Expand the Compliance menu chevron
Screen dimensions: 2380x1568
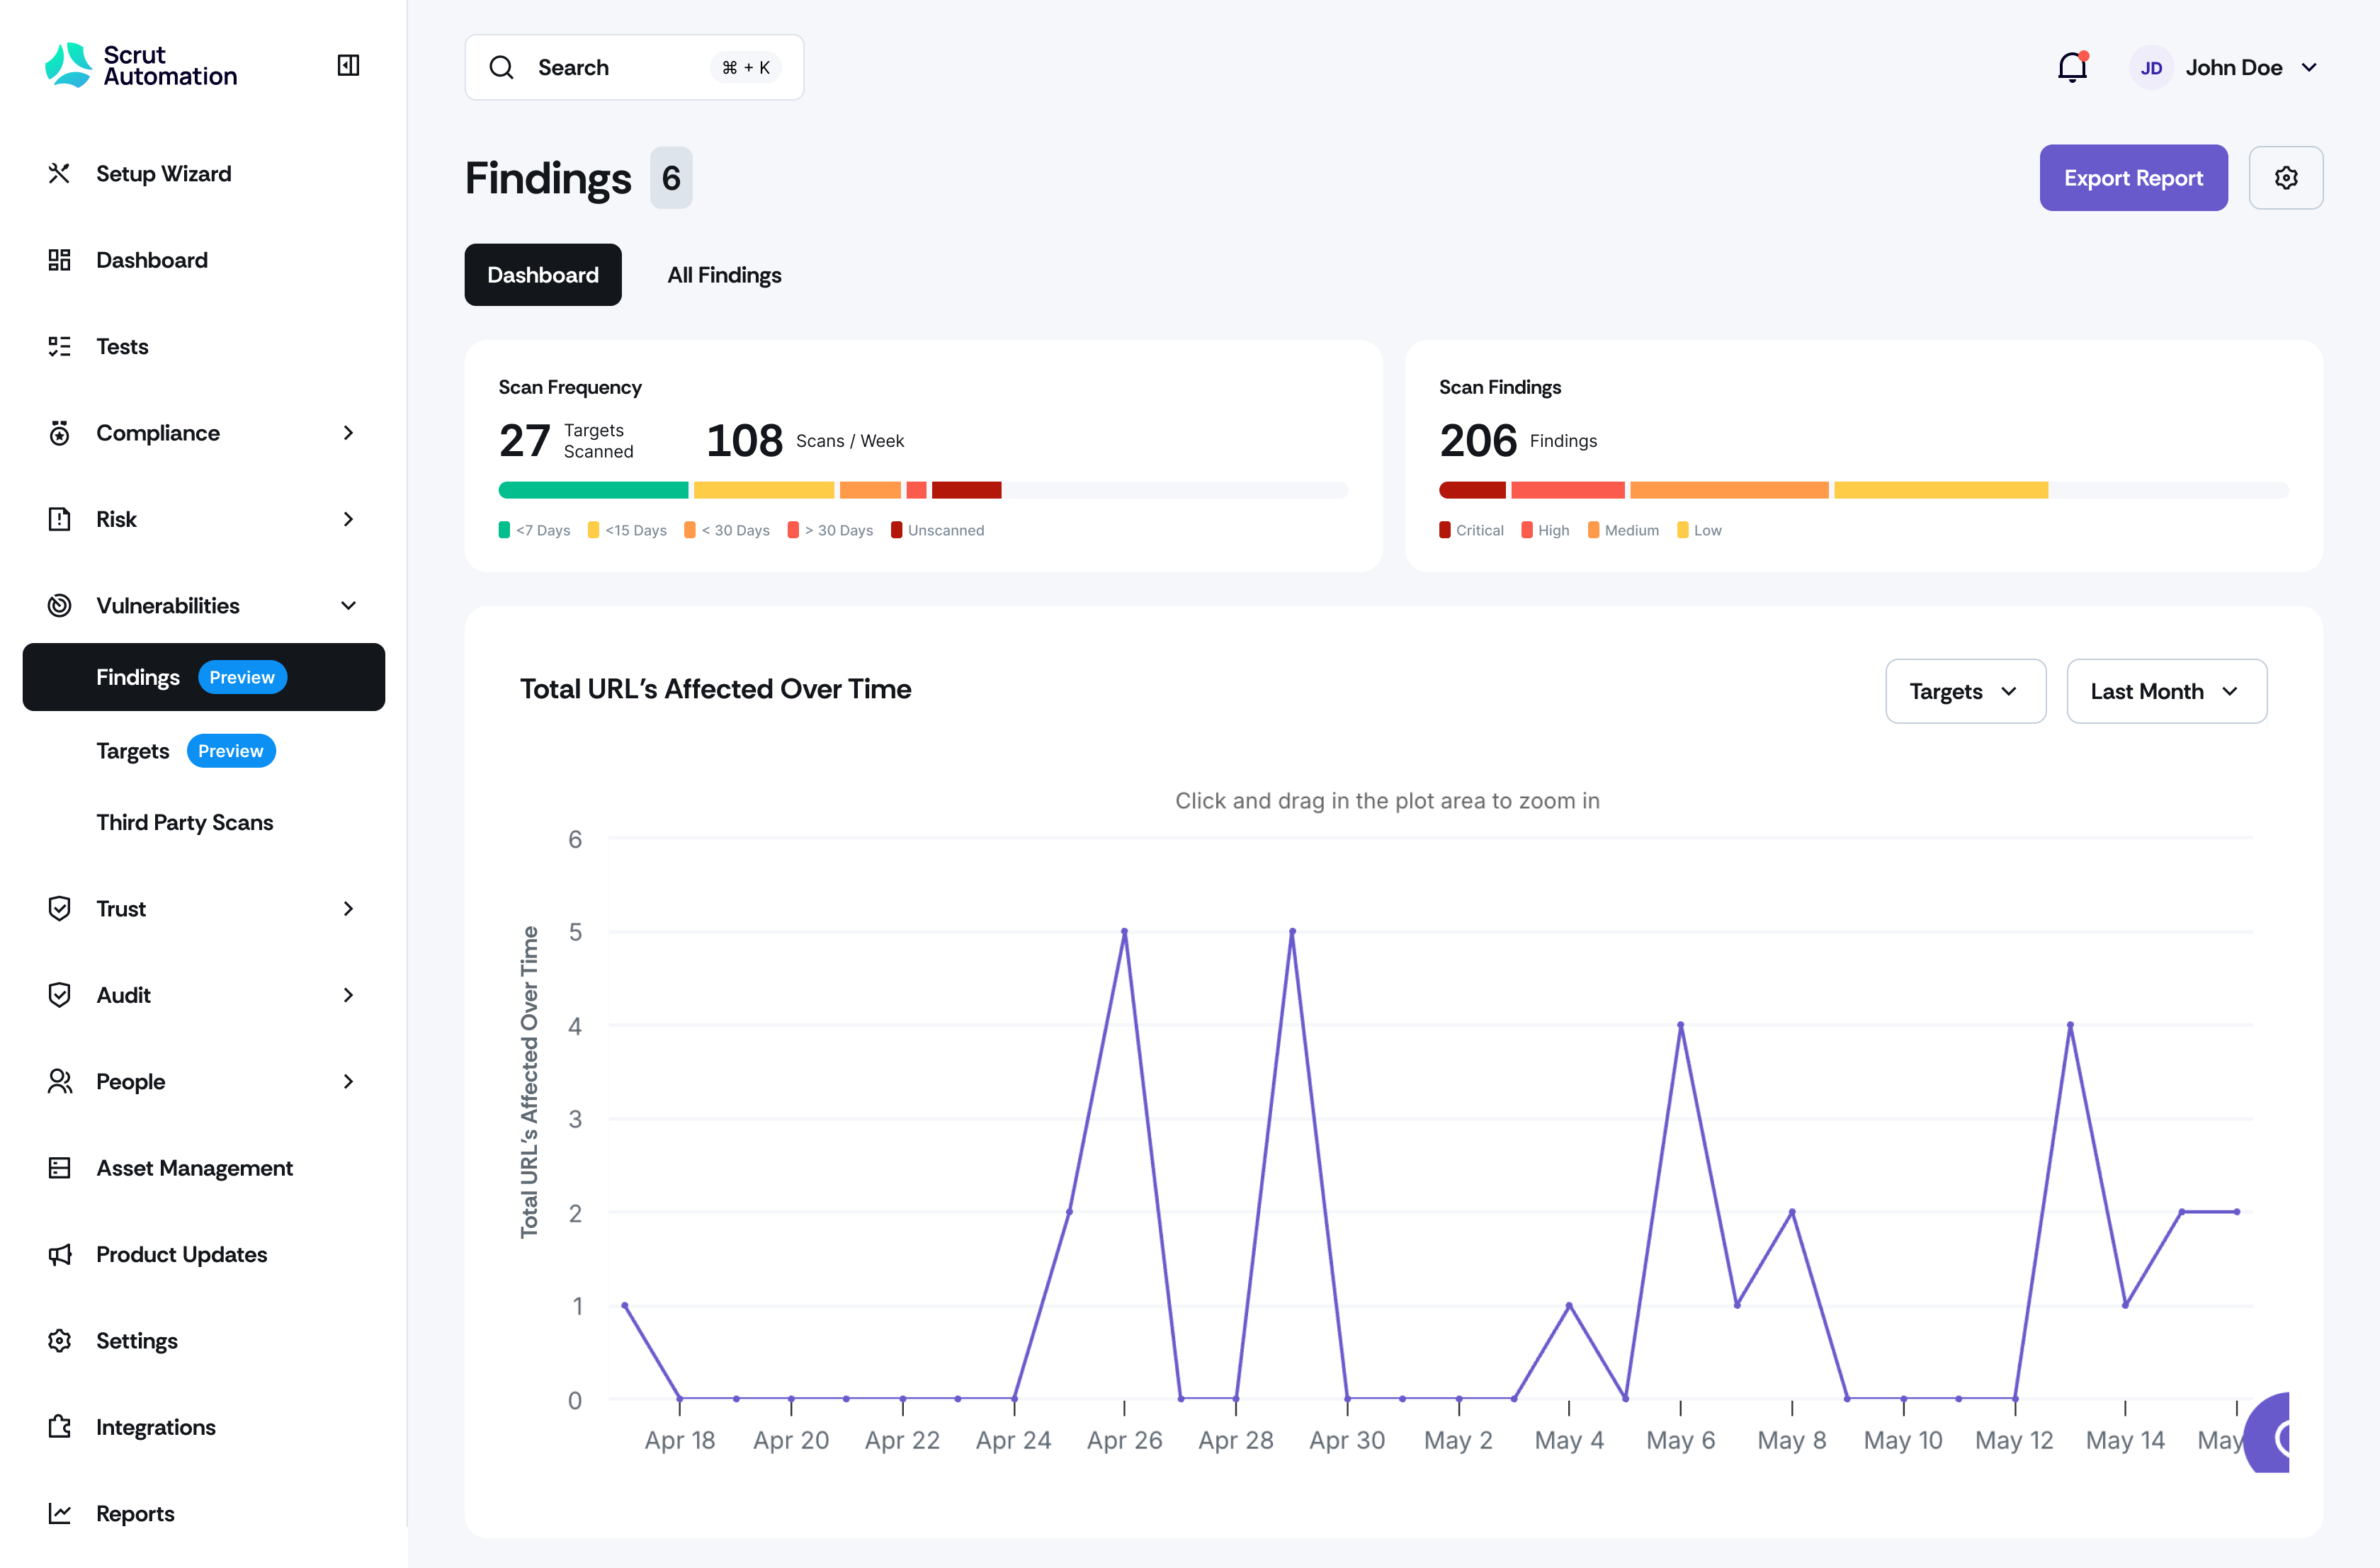[x=348, y=433]
